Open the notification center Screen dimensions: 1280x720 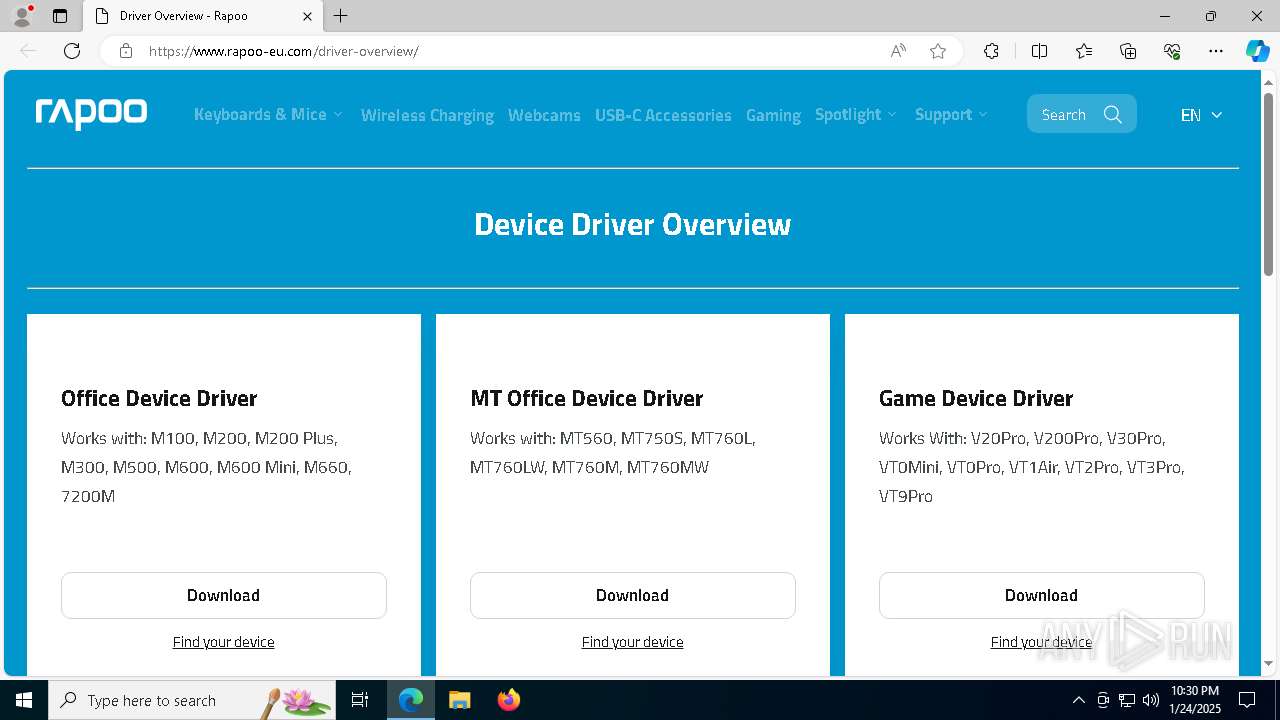click(1247, 700)
